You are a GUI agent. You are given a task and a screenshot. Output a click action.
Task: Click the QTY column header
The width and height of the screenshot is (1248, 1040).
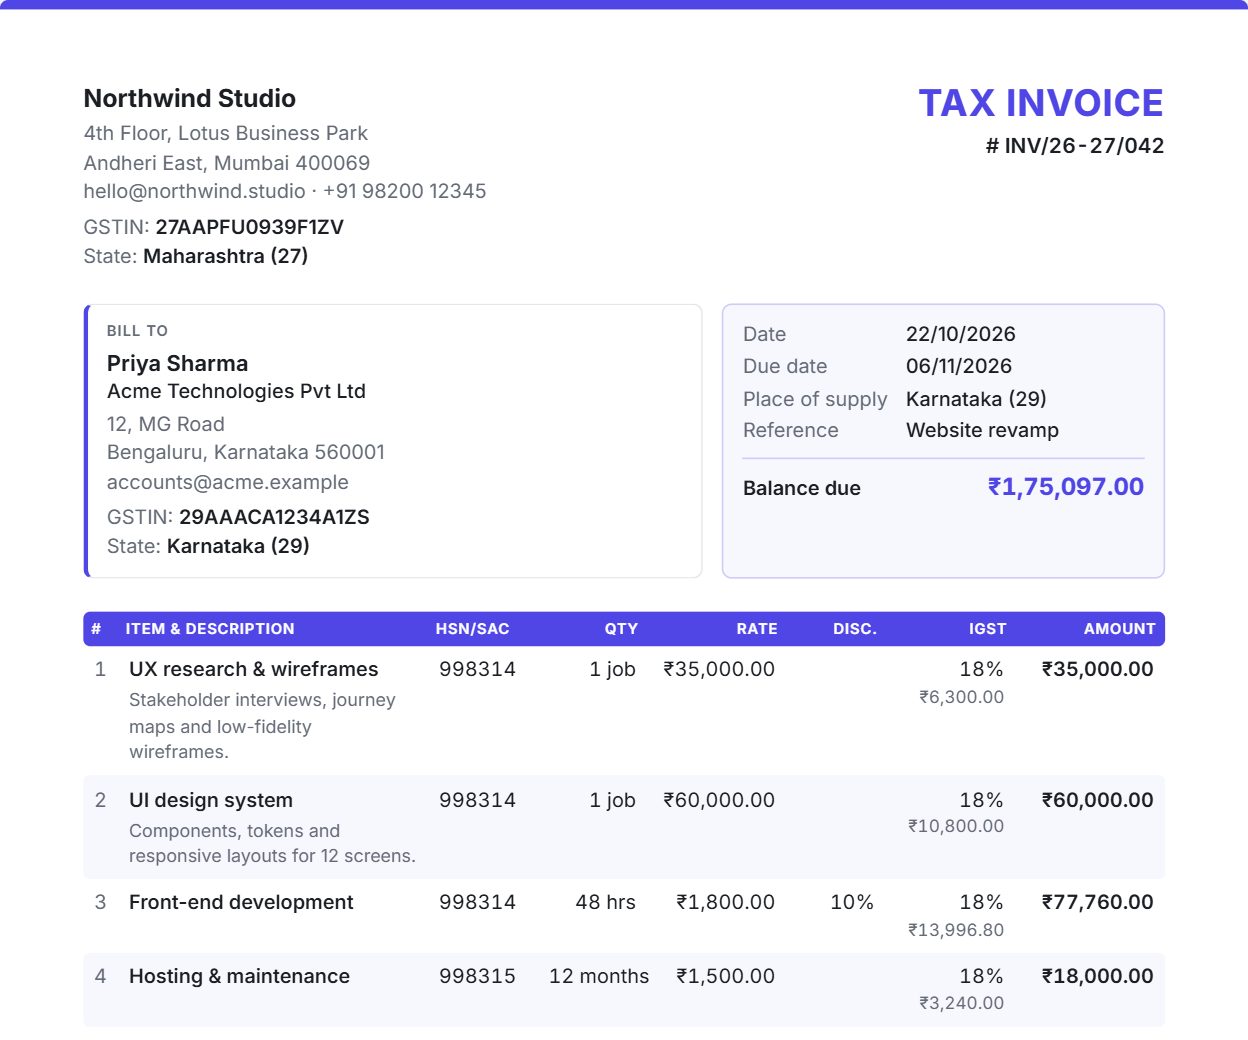[x=621, y=629]
